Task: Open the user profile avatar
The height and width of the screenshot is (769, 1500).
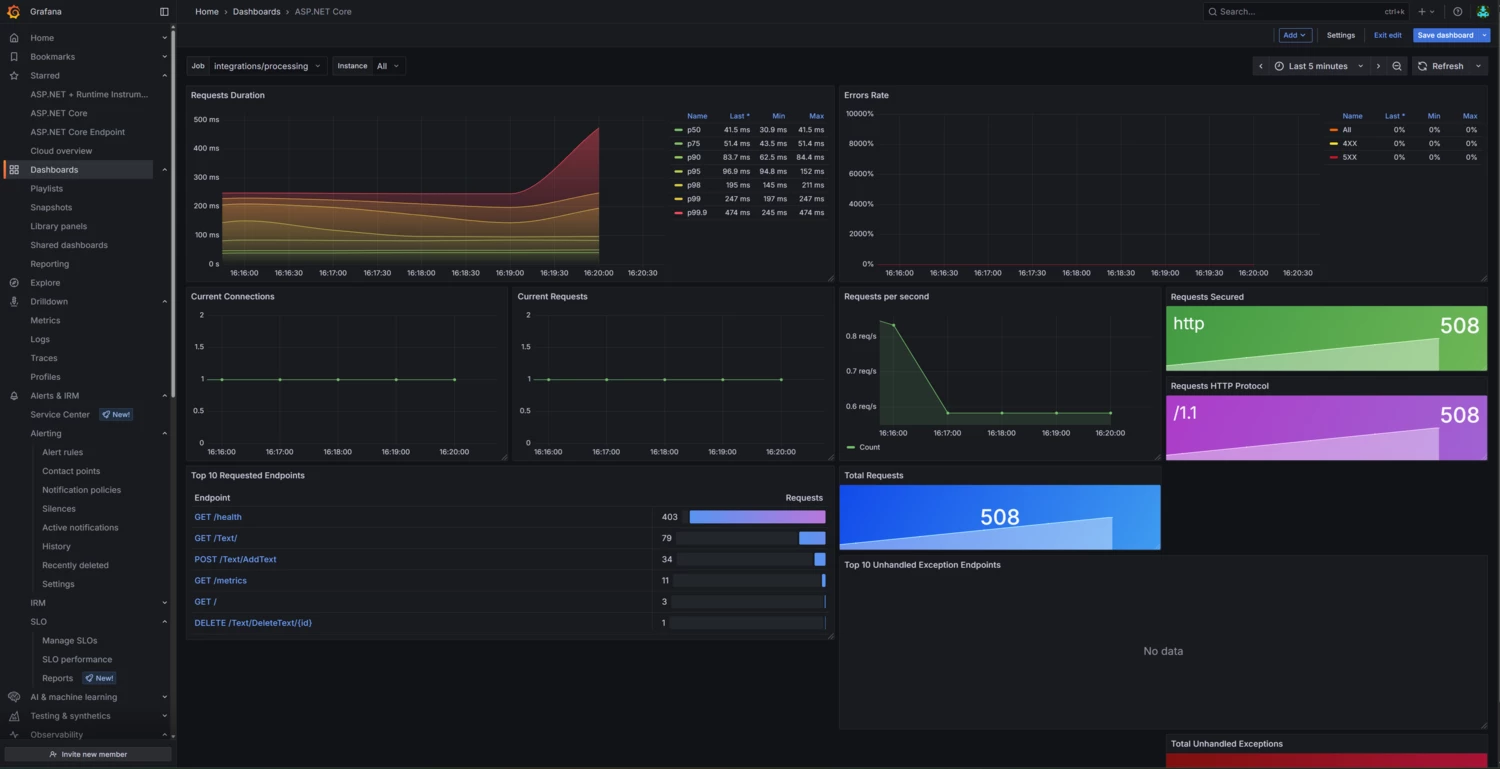Action: (1483, 12)
